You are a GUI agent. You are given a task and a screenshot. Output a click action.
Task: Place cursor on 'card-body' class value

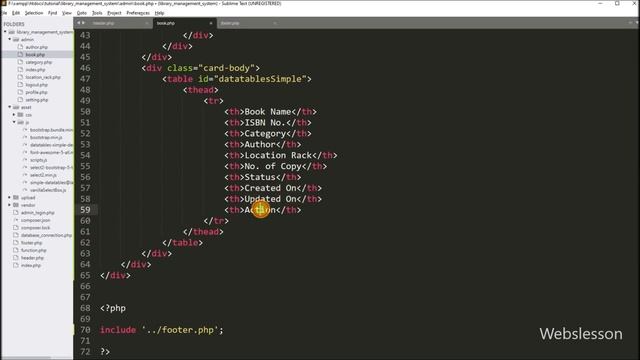coord(226,68)
